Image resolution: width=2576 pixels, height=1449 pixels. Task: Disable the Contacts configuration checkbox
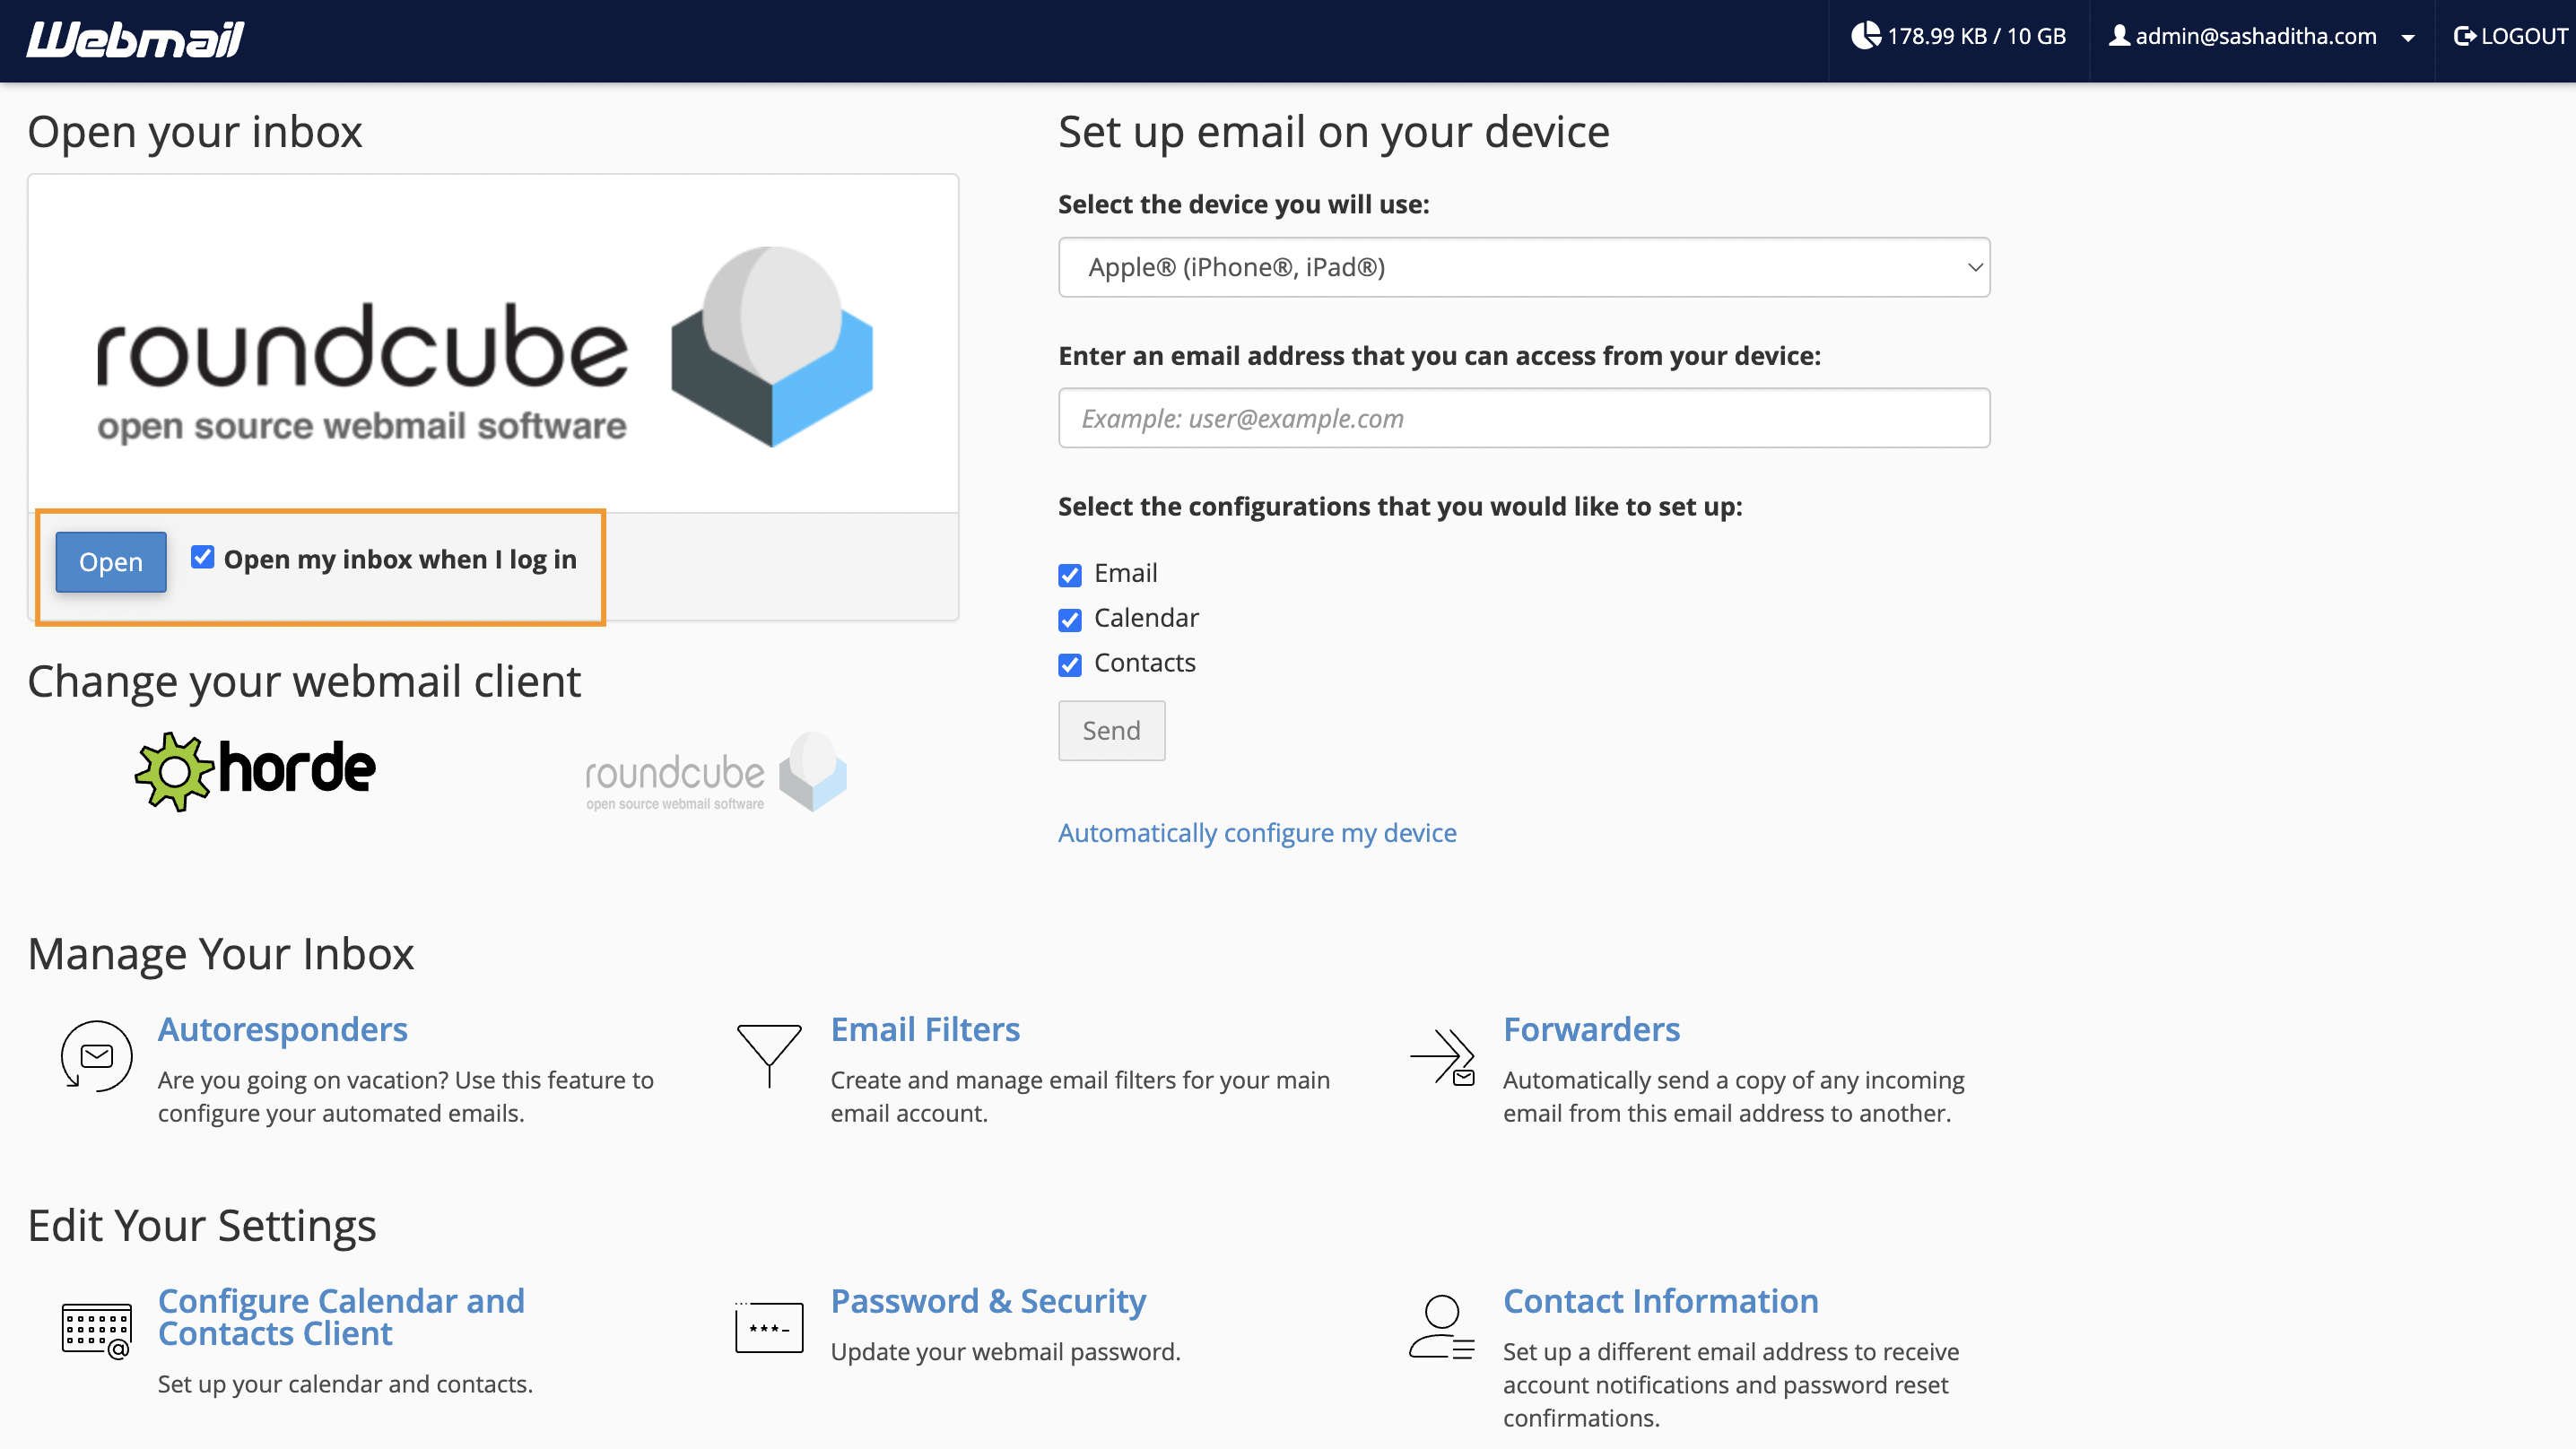1069,665
